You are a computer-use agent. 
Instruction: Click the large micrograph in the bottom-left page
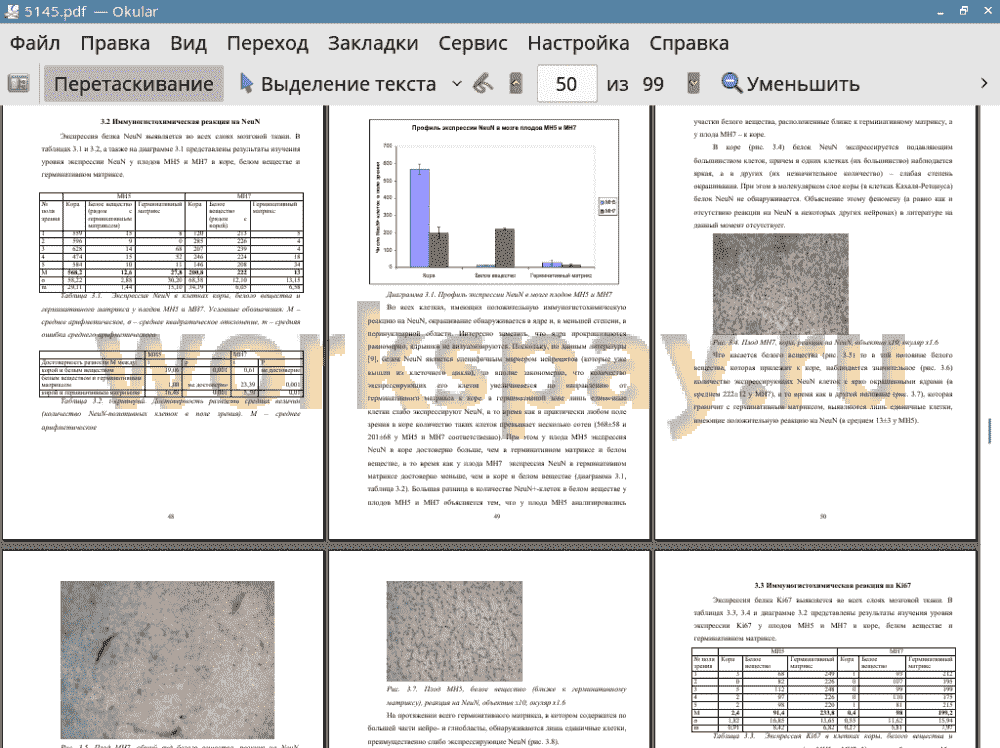167,659
